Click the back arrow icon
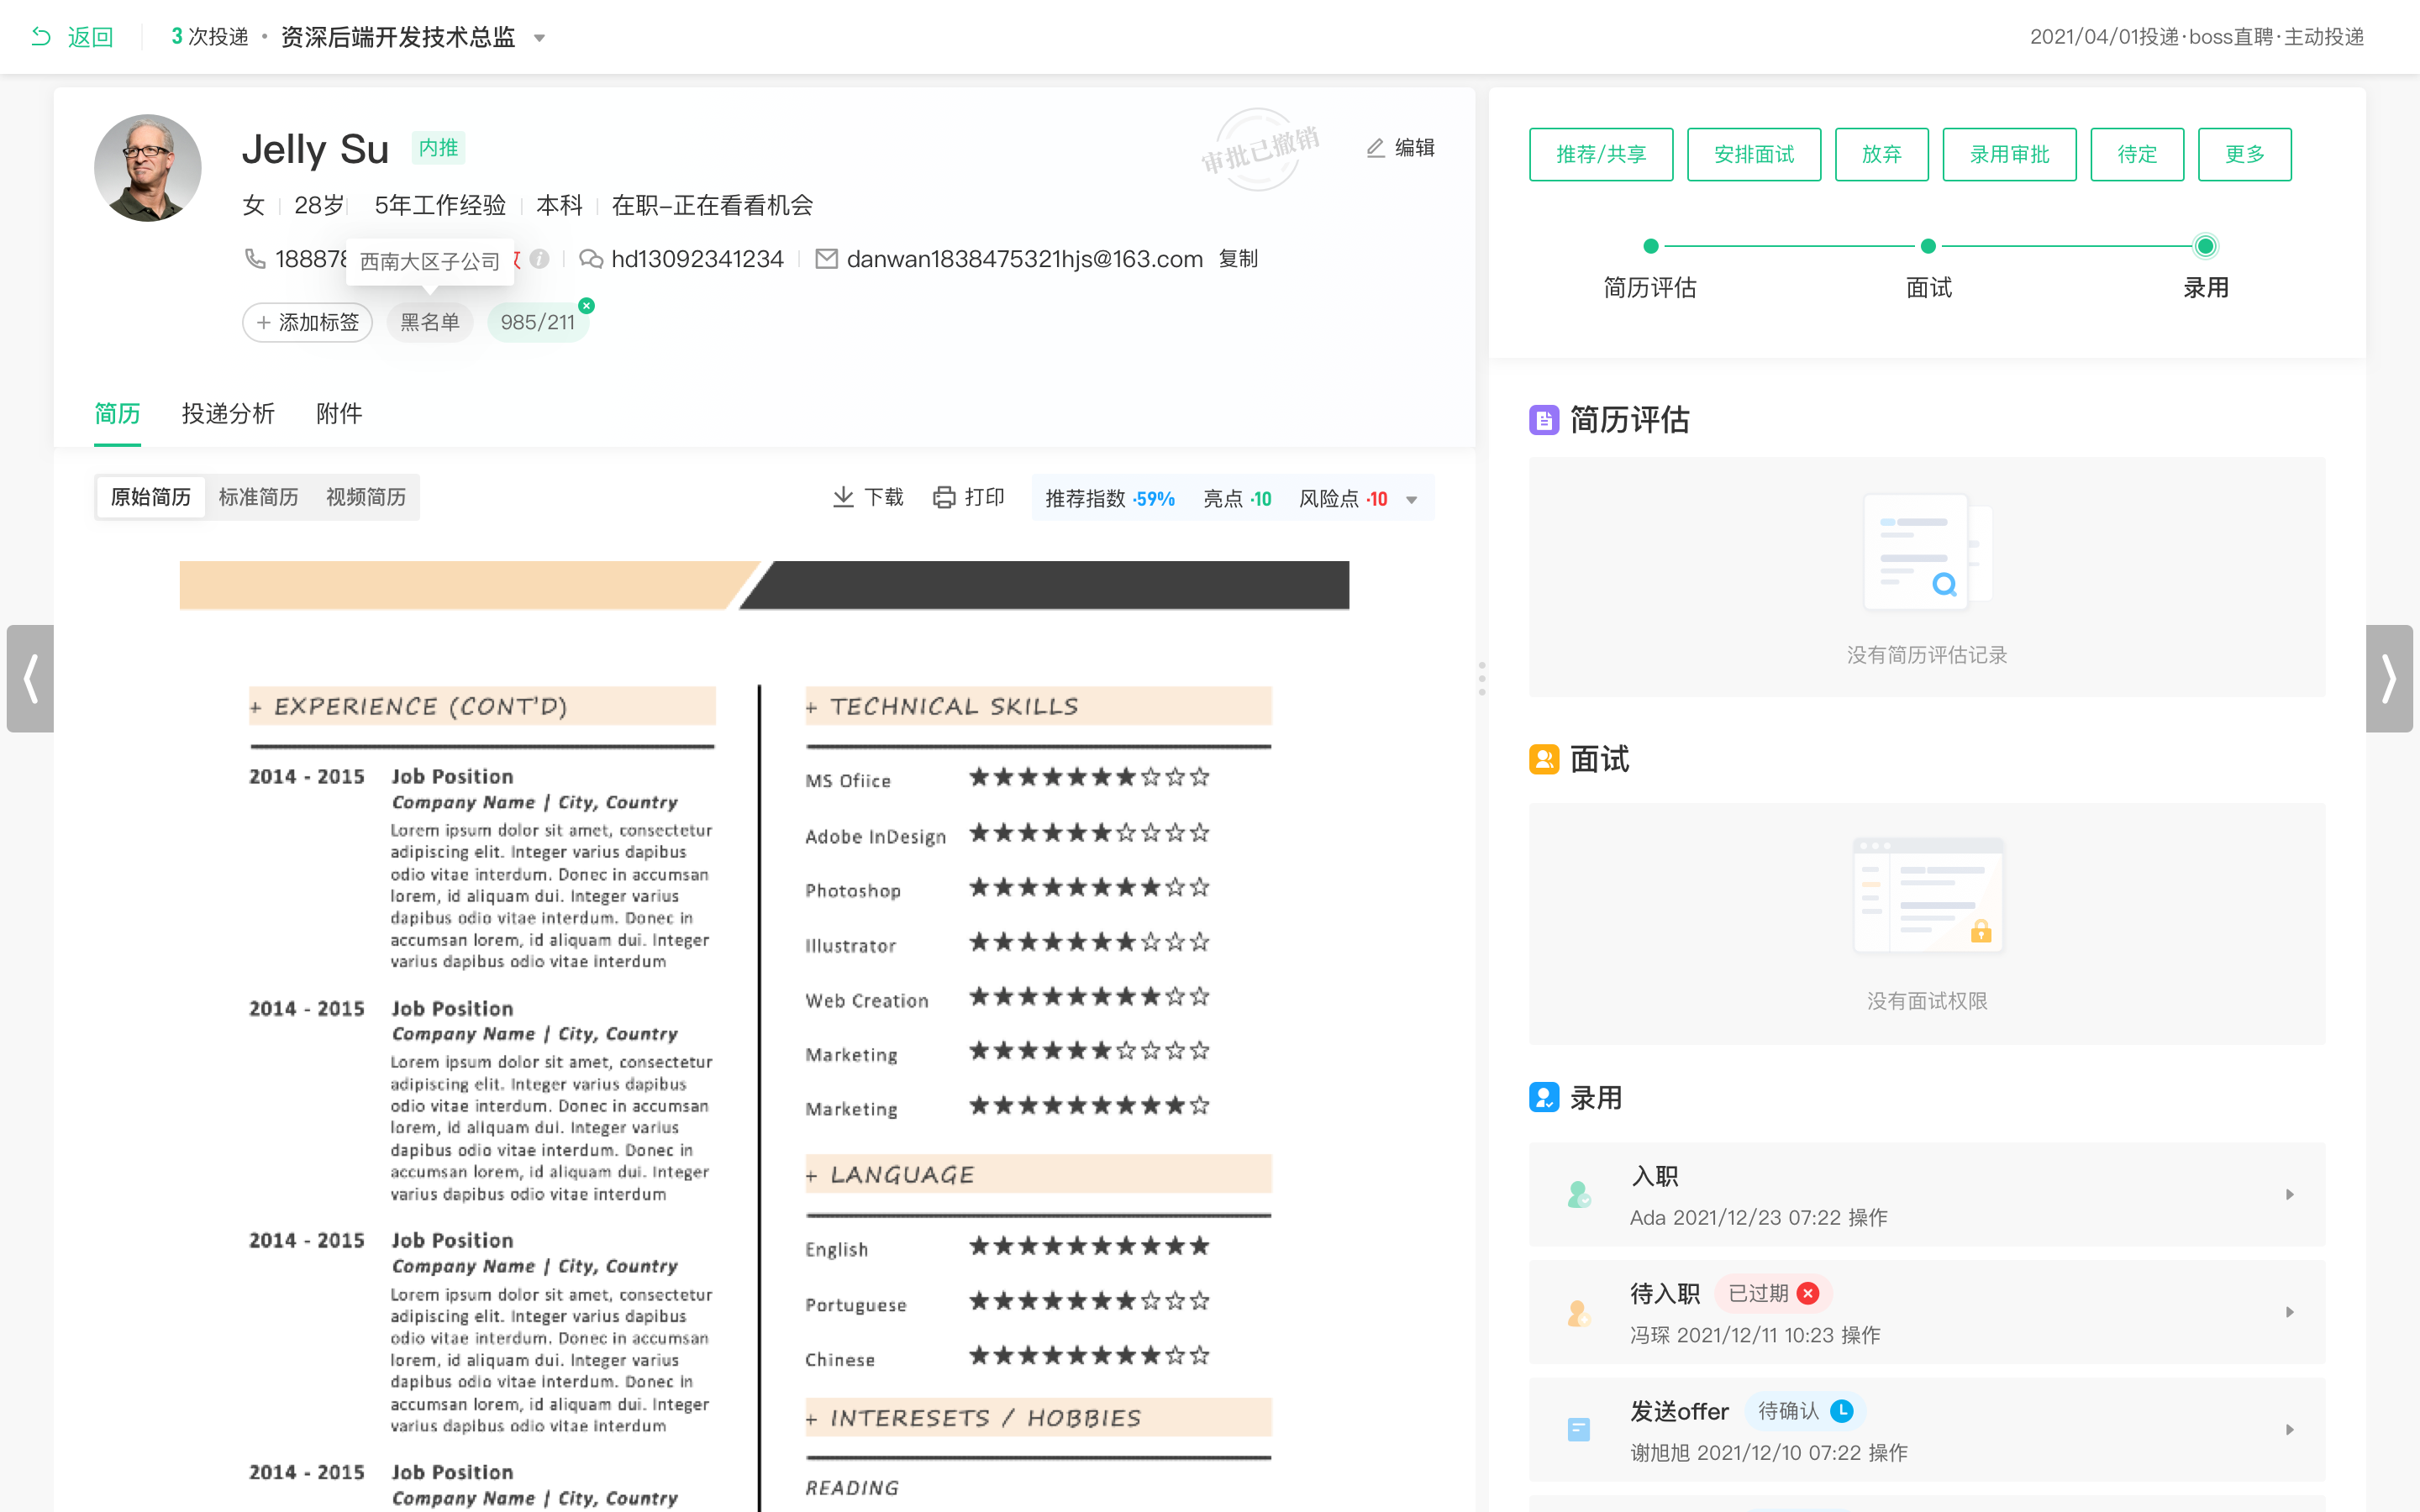This screenshot has width=2420, height=1512. (41, 37)
